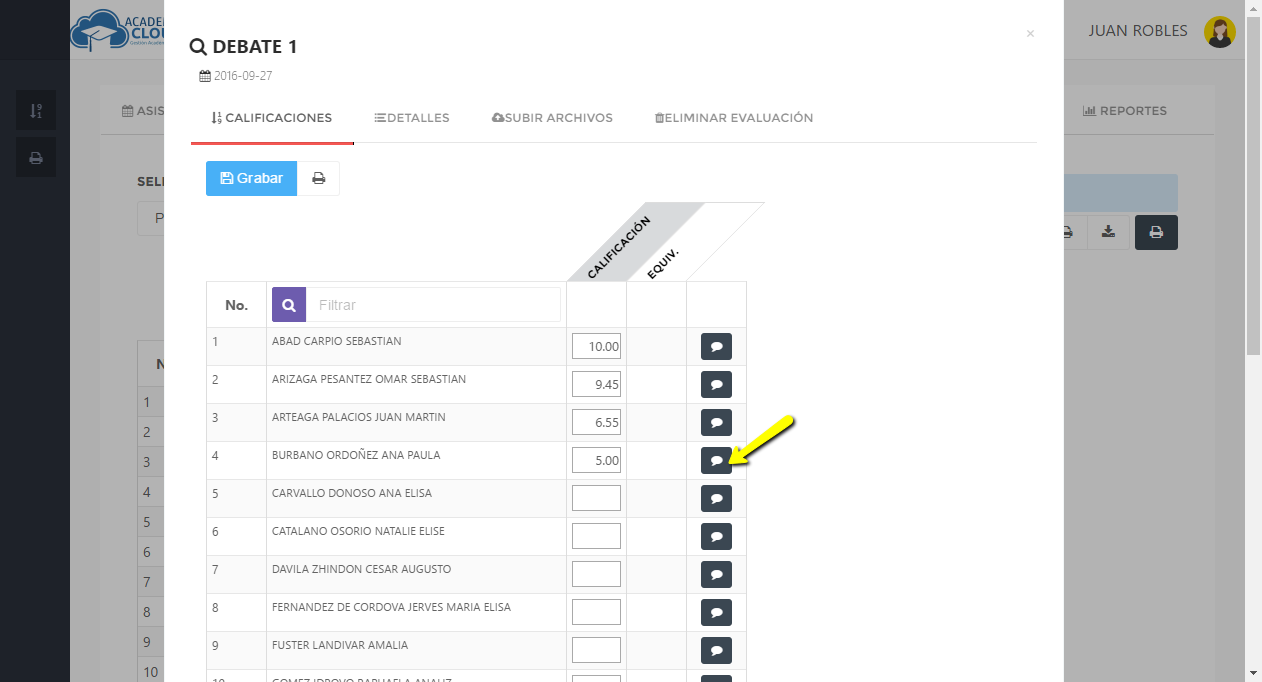Click empty grade field for CARVALLO DONOSO

pyautogui.click(x=596, y=499)
